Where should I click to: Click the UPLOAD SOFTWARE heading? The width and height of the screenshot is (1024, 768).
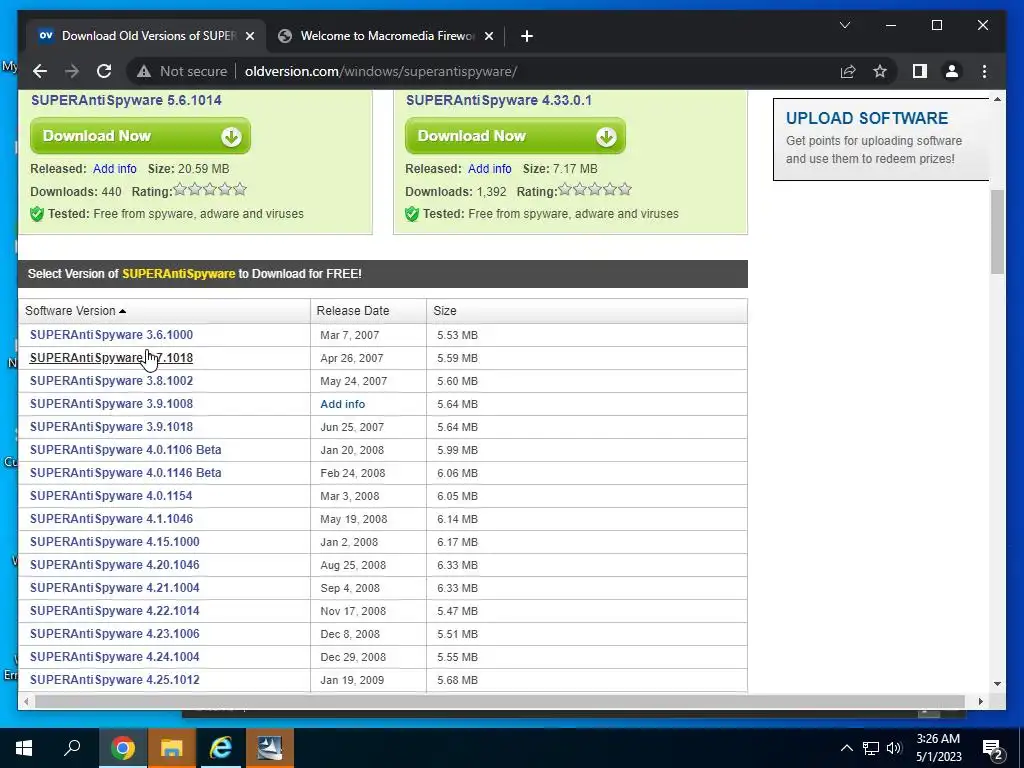[867, 118]
